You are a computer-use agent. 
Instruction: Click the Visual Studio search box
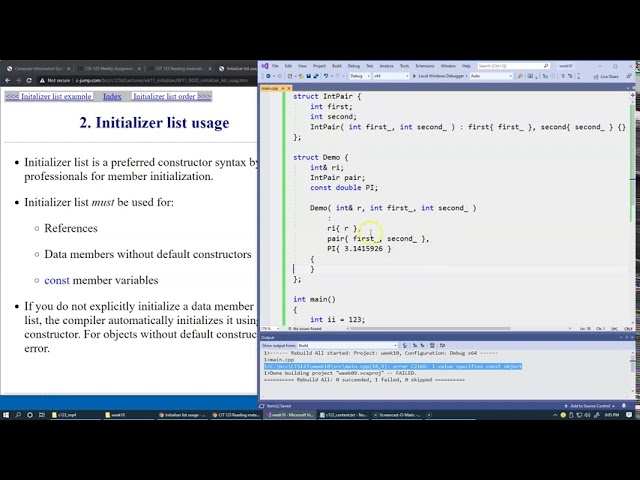tap(513, 66)
